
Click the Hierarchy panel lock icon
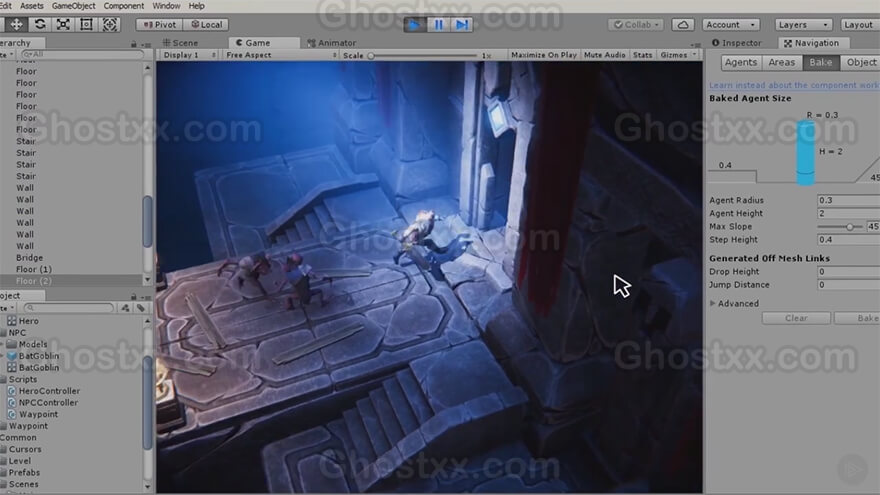point(134,44)
